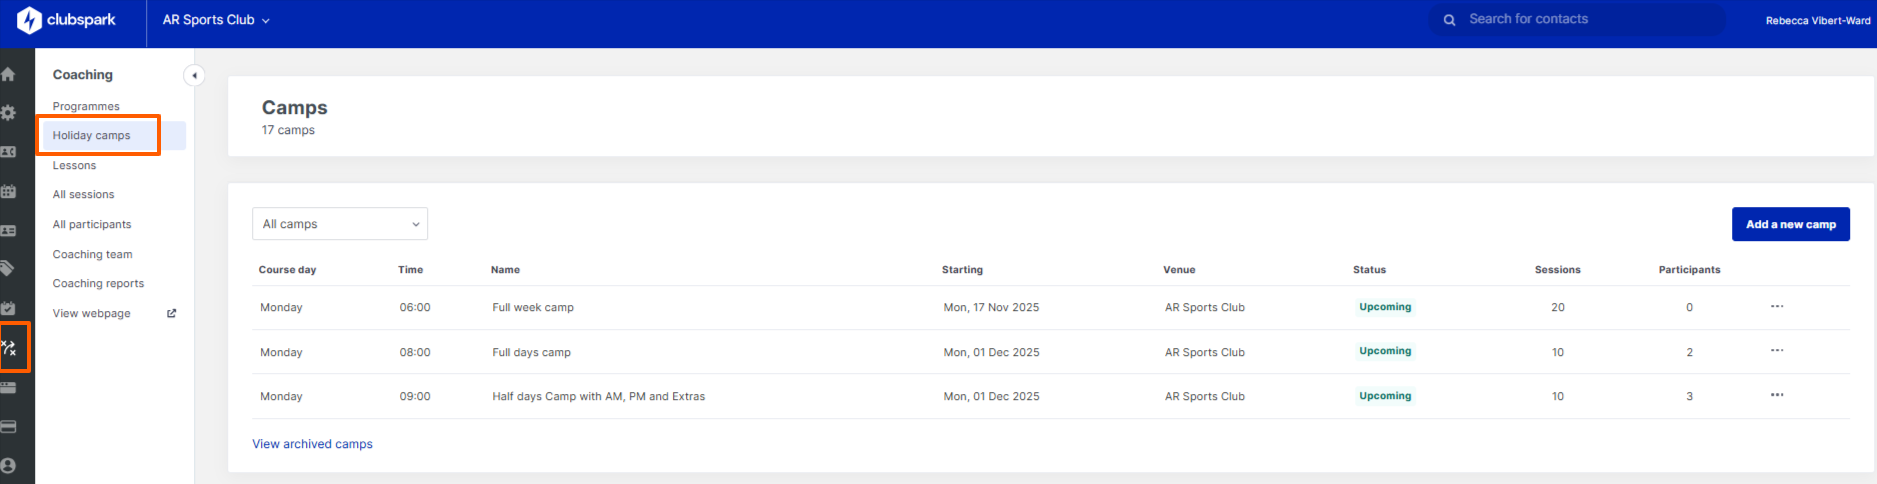The height and width of the screenshot is (484, 1877).
Task: Open View archived camps link
Action: click(312, 444)
